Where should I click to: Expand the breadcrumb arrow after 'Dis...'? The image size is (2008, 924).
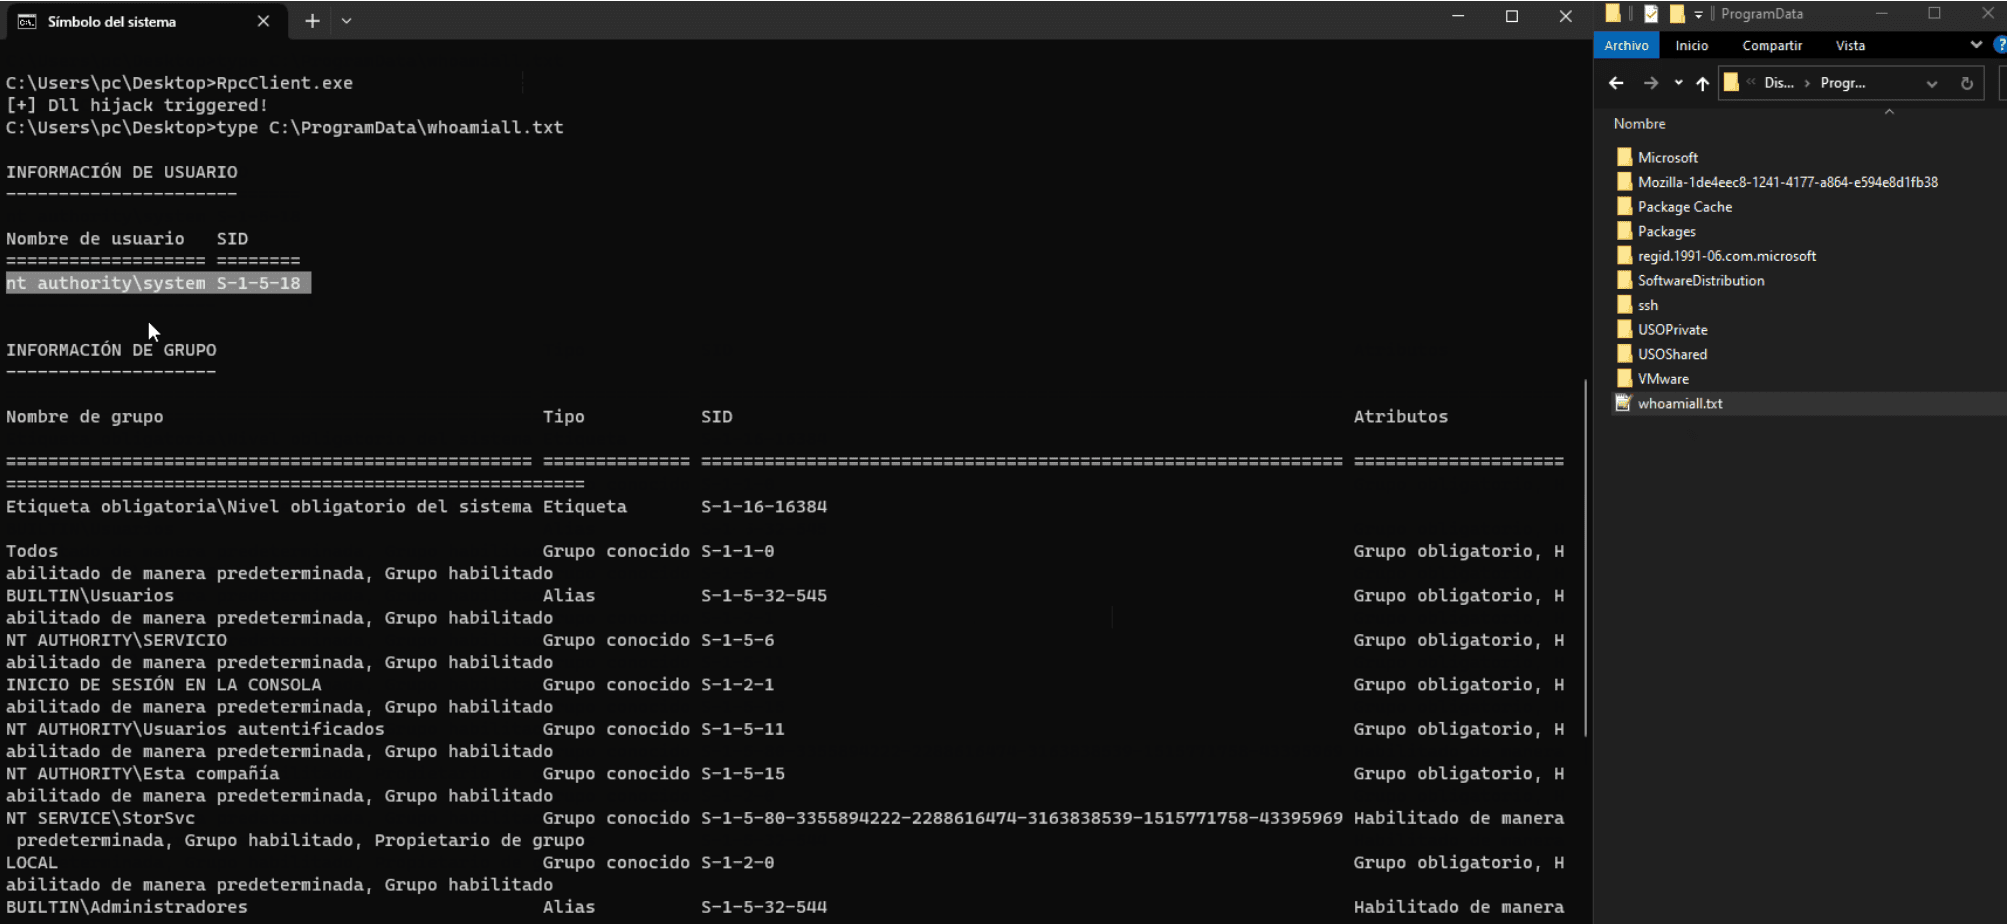click(x=1807, y=83)
